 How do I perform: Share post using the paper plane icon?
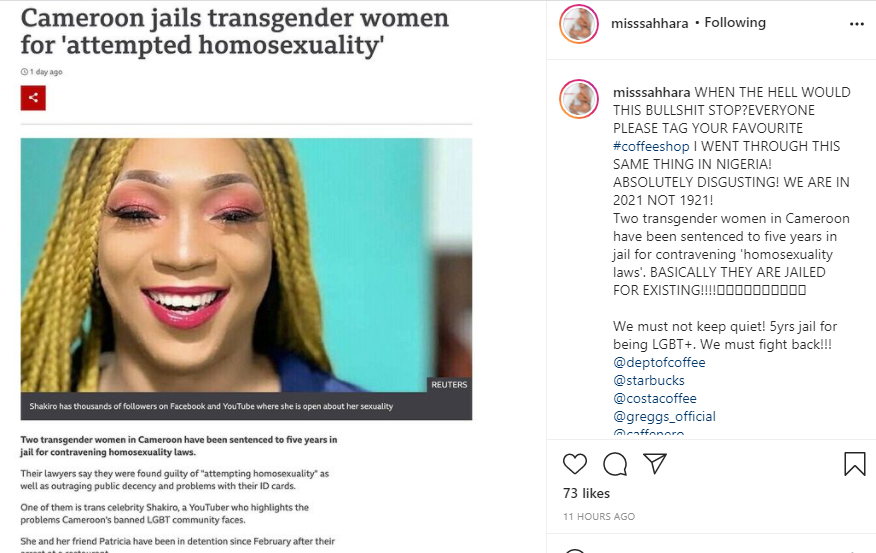point(655,463)
